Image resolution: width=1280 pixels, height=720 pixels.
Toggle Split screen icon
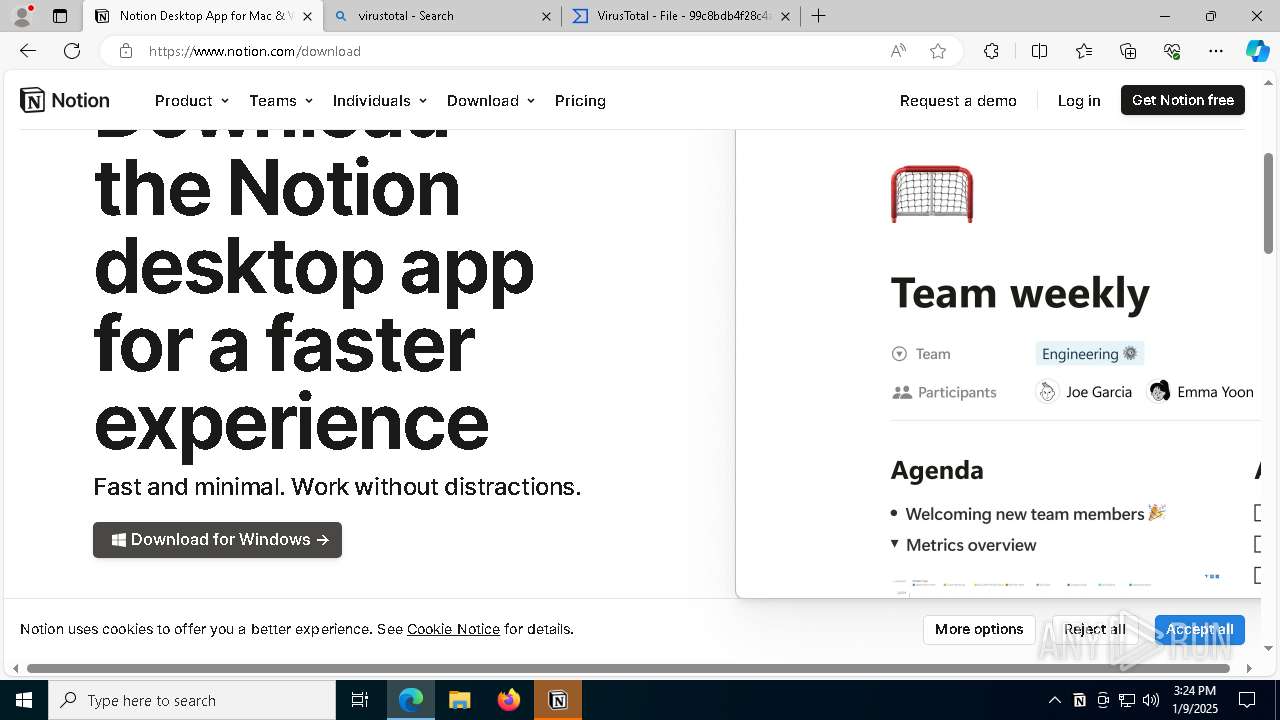tap(1039, 51)
